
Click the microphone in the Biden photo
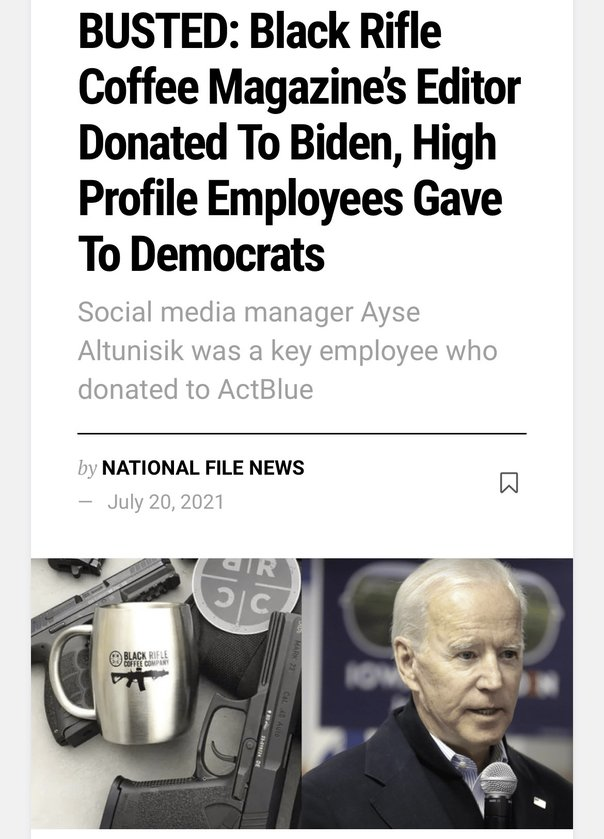pos(497,786)
